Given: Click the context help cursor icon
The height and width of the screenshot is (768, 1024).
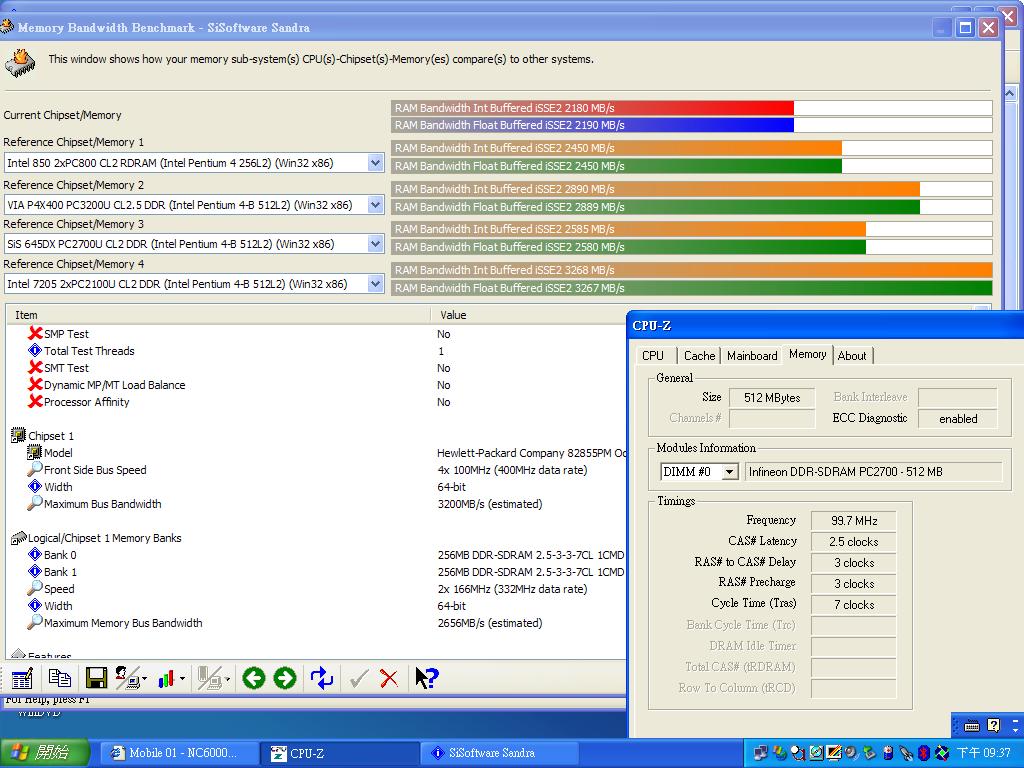Looking at the screenshot, I should click(427, 679).
